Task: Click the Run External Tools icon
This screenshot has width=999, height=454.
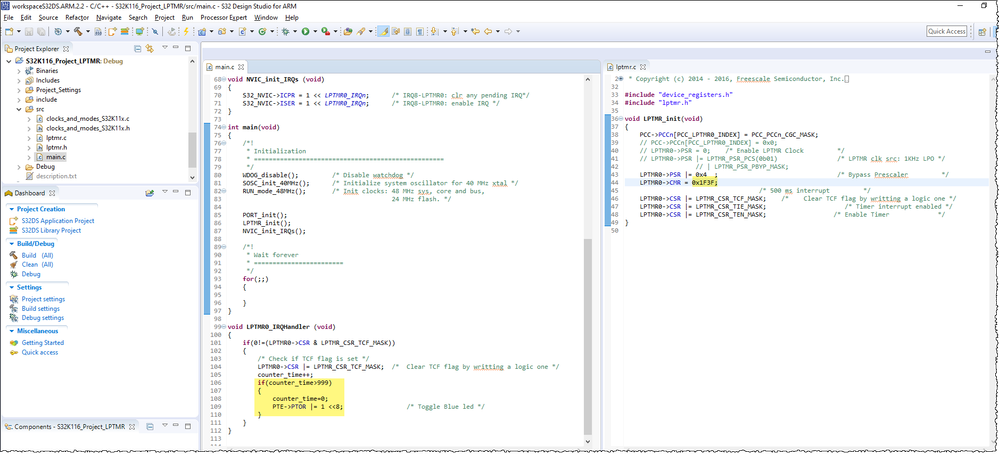Action: [x=325, y=31]
